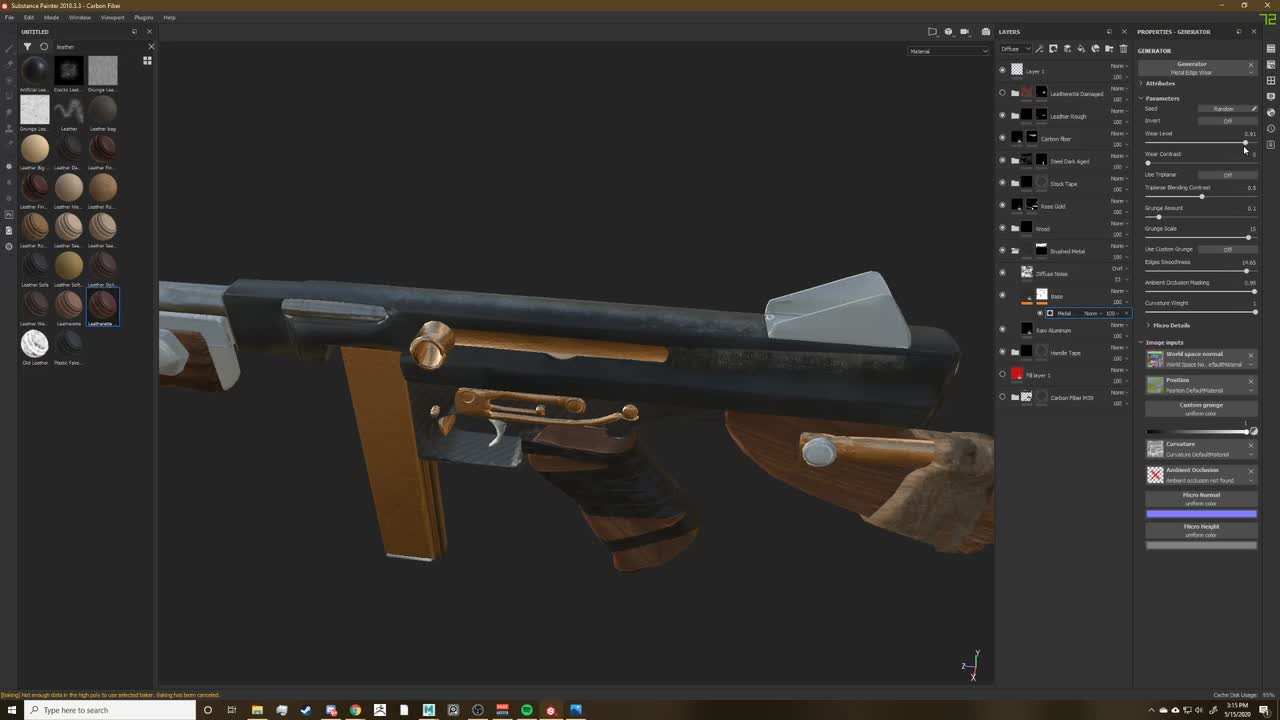1280x720 pixels.
Task: Toggle visibility of the Leatherette Damaged layer
Action: 1002,93
